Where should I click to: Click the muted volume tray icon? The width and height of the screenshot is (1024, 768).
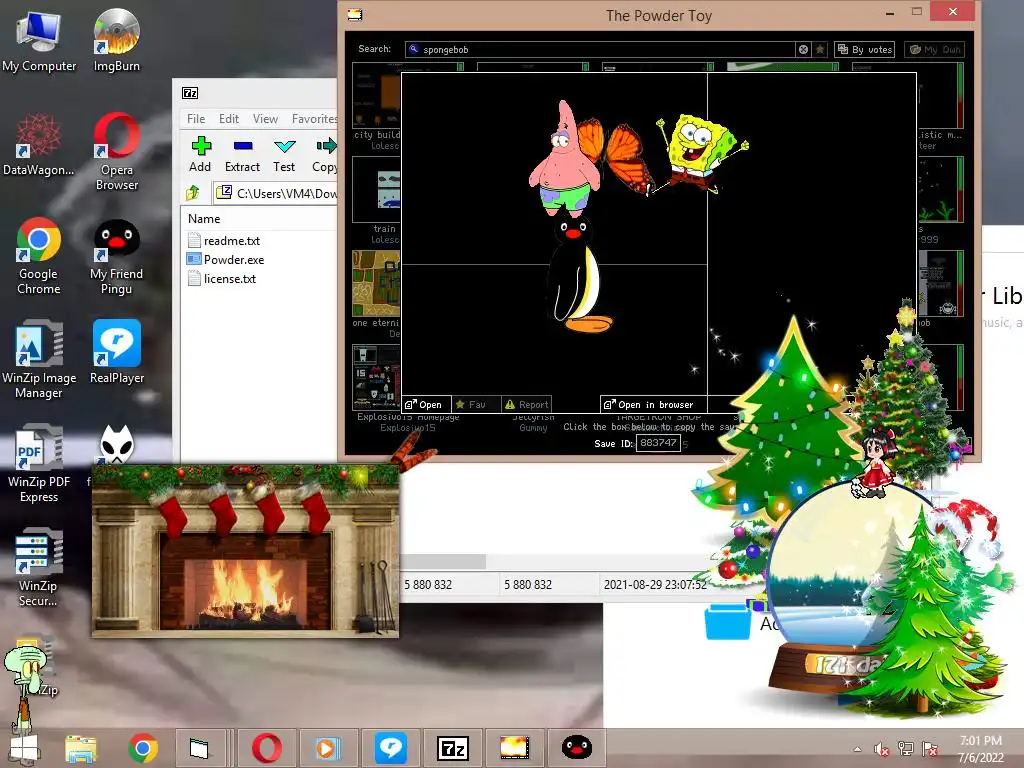881,749
